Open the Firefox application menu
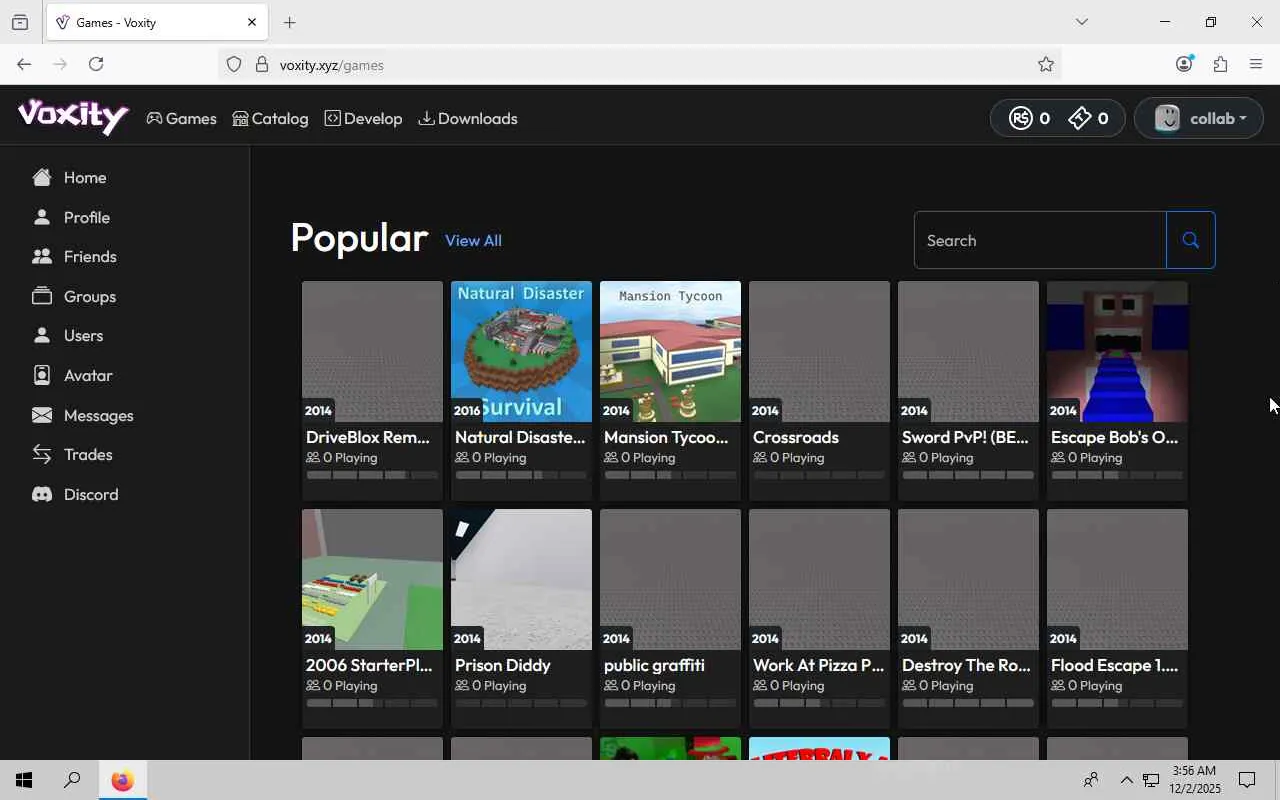The height and width of the screenshot is (800, 1280). [1256, 64]
